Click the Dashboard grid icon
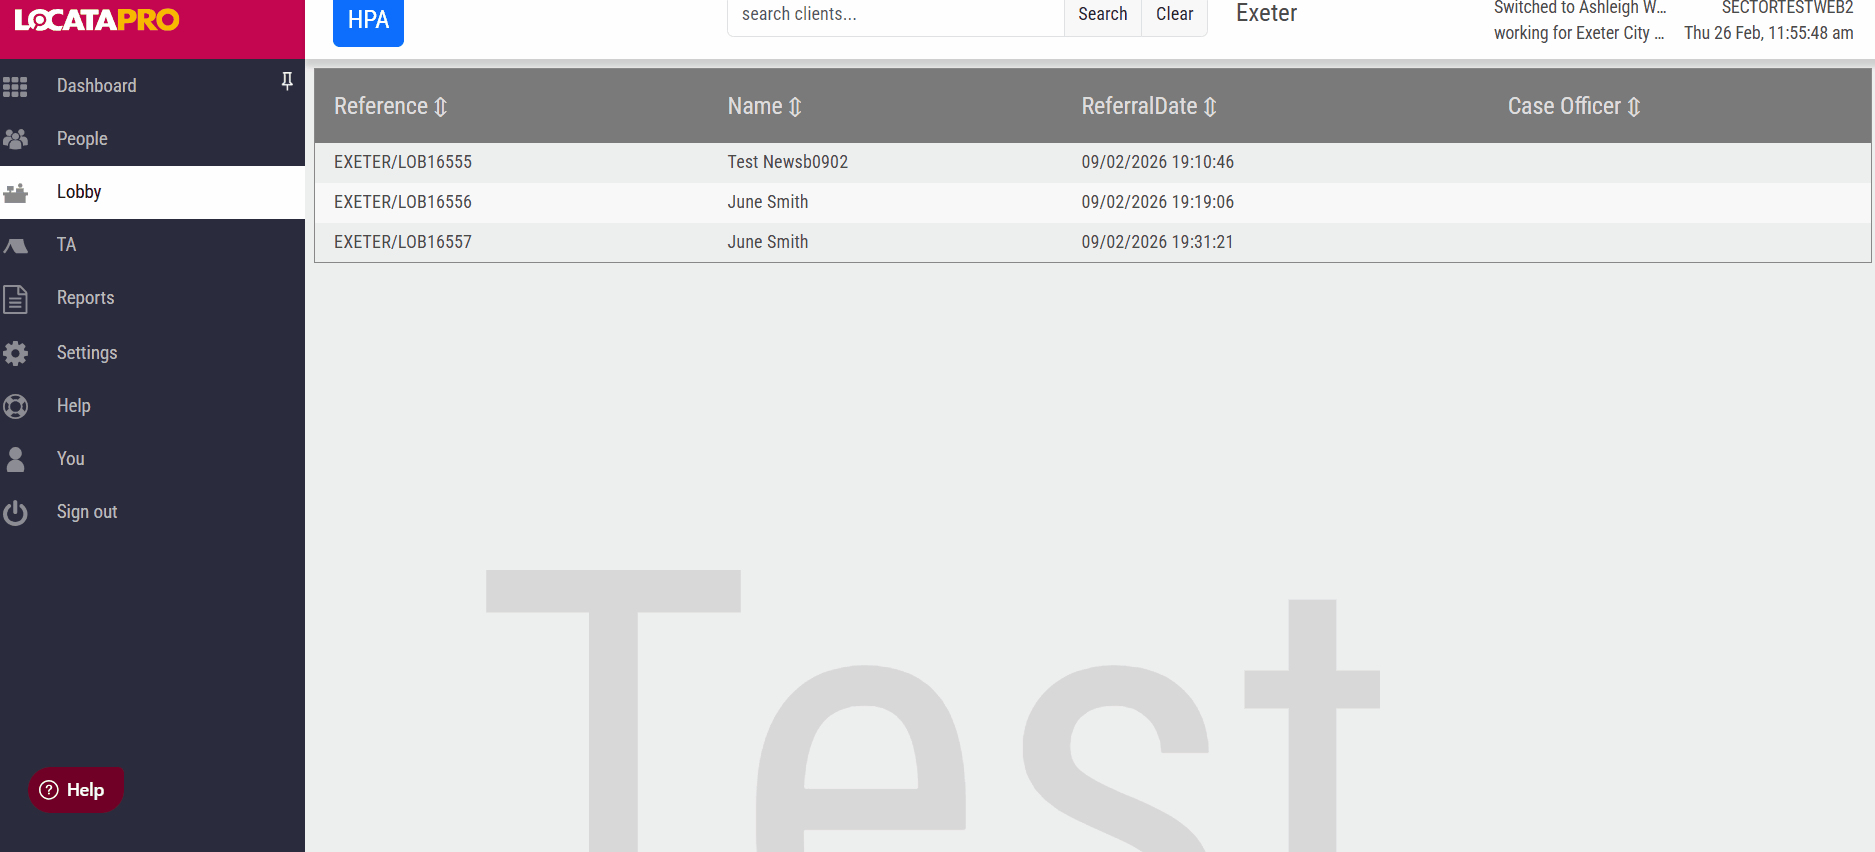The height and width of the screenshot is (852, 1875). [x=15, y=87]
